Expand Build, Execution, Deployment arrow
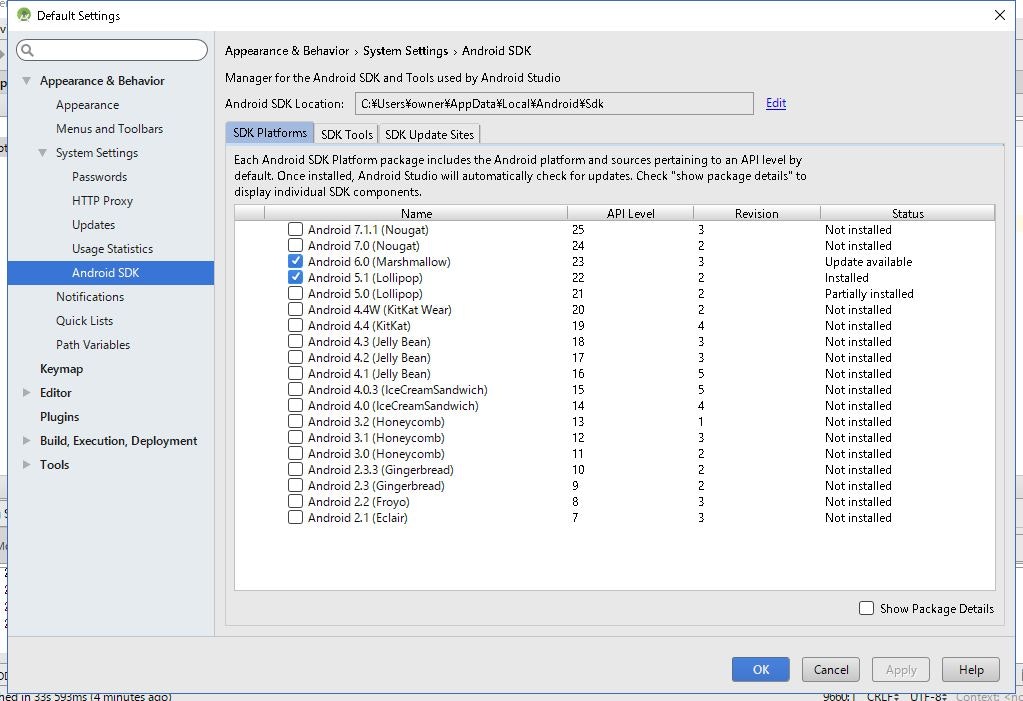The width and height of the screenshot is (1023, 701). point(27,441)
